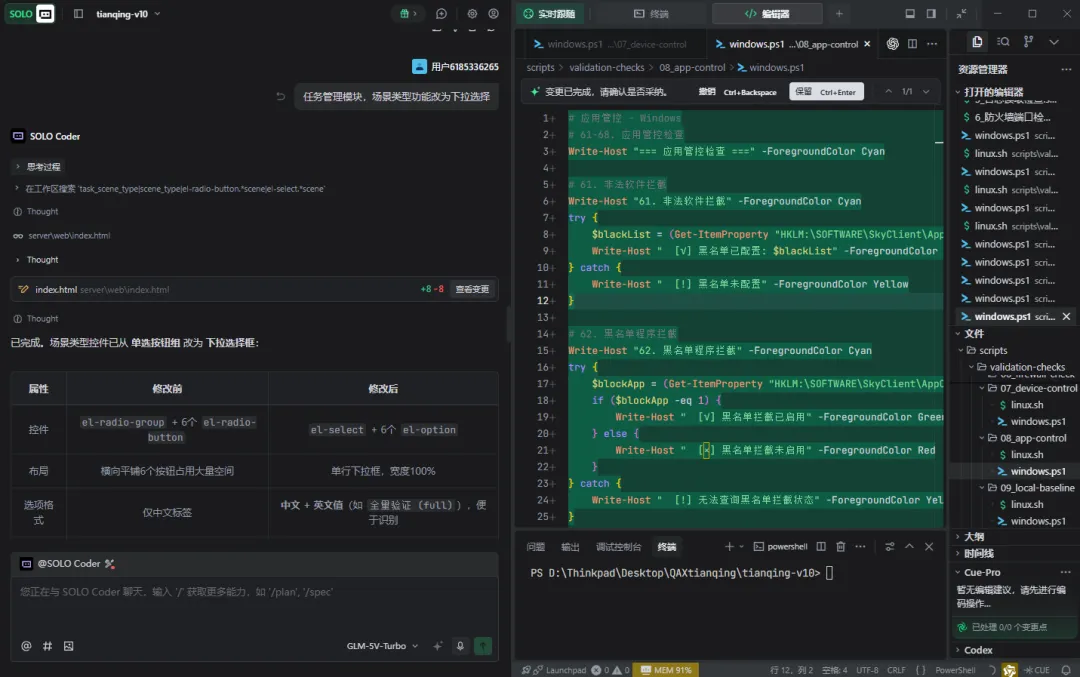Split the editor with split icon
Image resolution: width=1080 pixels, height=677 pixels.
pos(912,43)
